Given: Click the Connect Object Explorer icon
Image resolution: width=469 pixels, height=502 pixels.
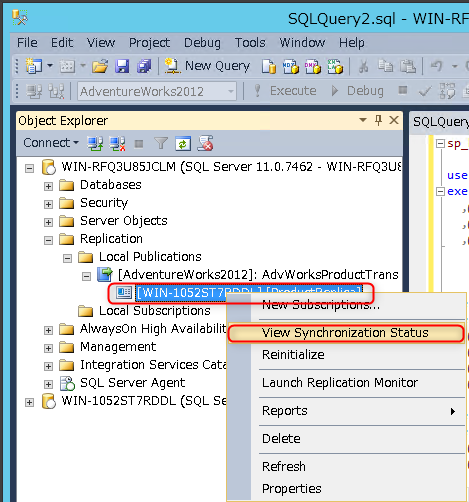Looking at the screenshot, I should click(x=95, y=144).
